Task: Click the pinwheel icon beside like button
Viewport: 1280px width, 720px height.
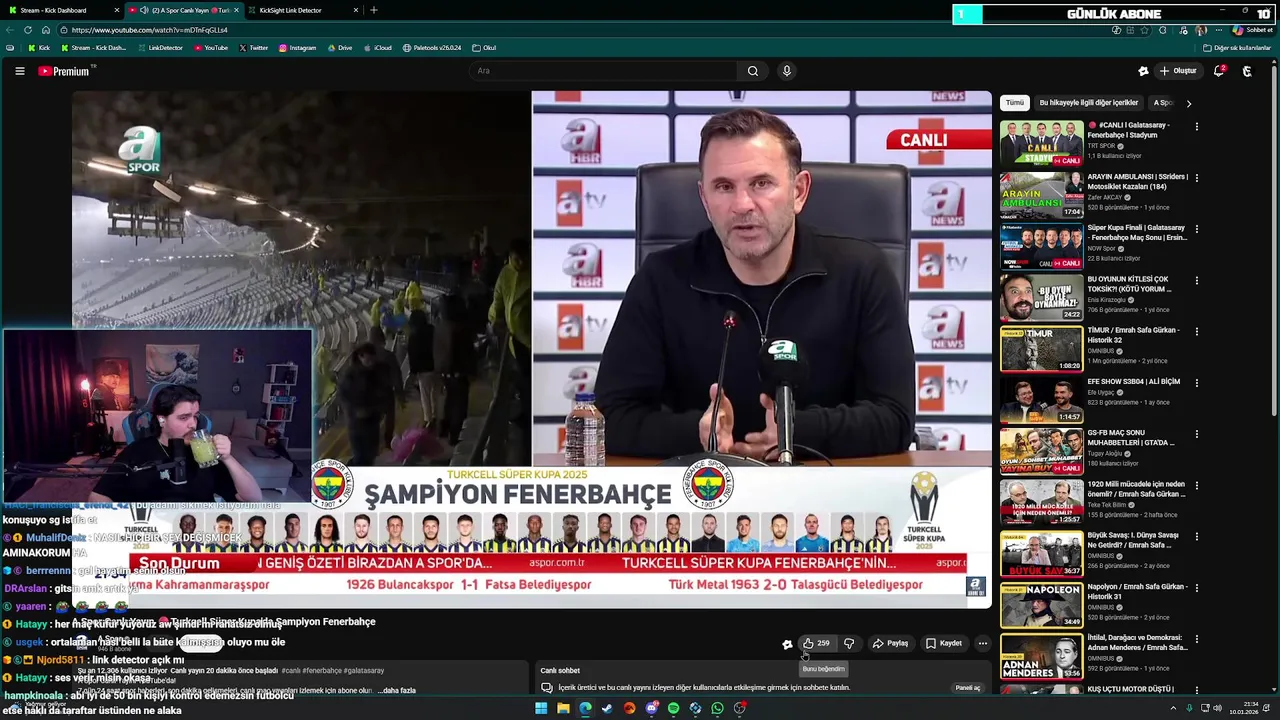Action: pos(787,644)
